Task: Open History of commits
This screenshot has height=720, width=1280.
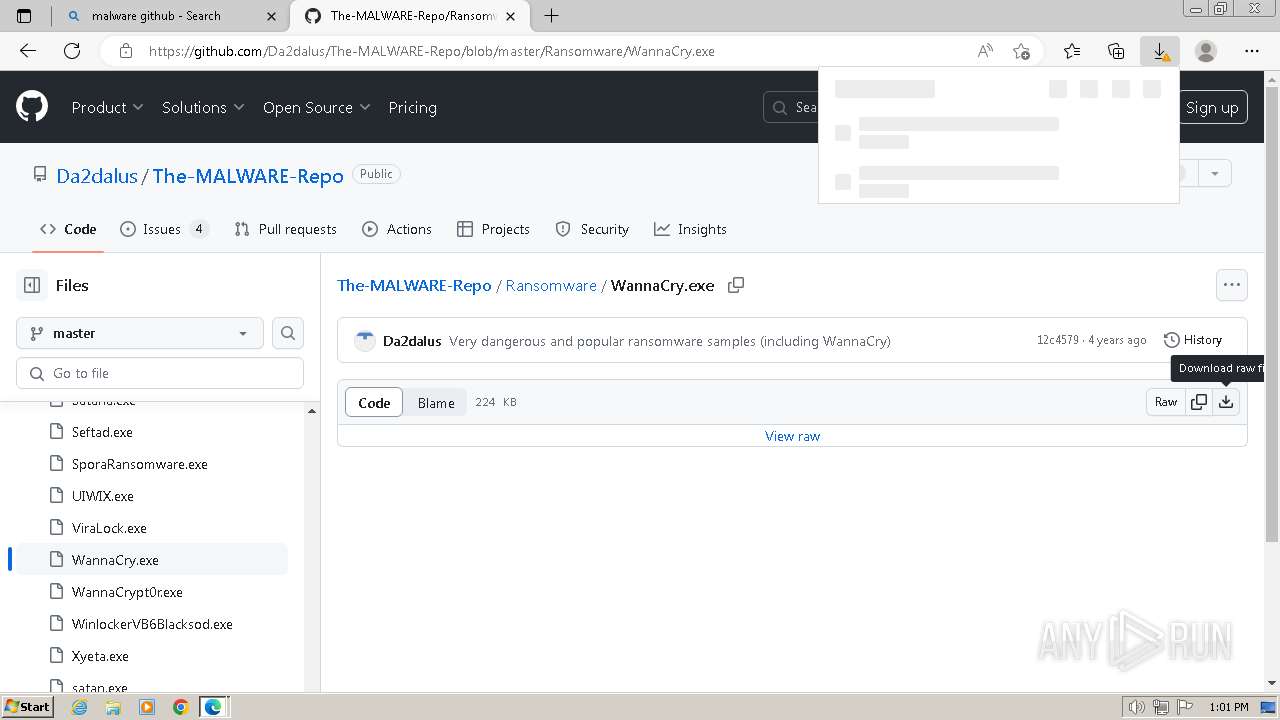Action: (x=1193, y=340)
